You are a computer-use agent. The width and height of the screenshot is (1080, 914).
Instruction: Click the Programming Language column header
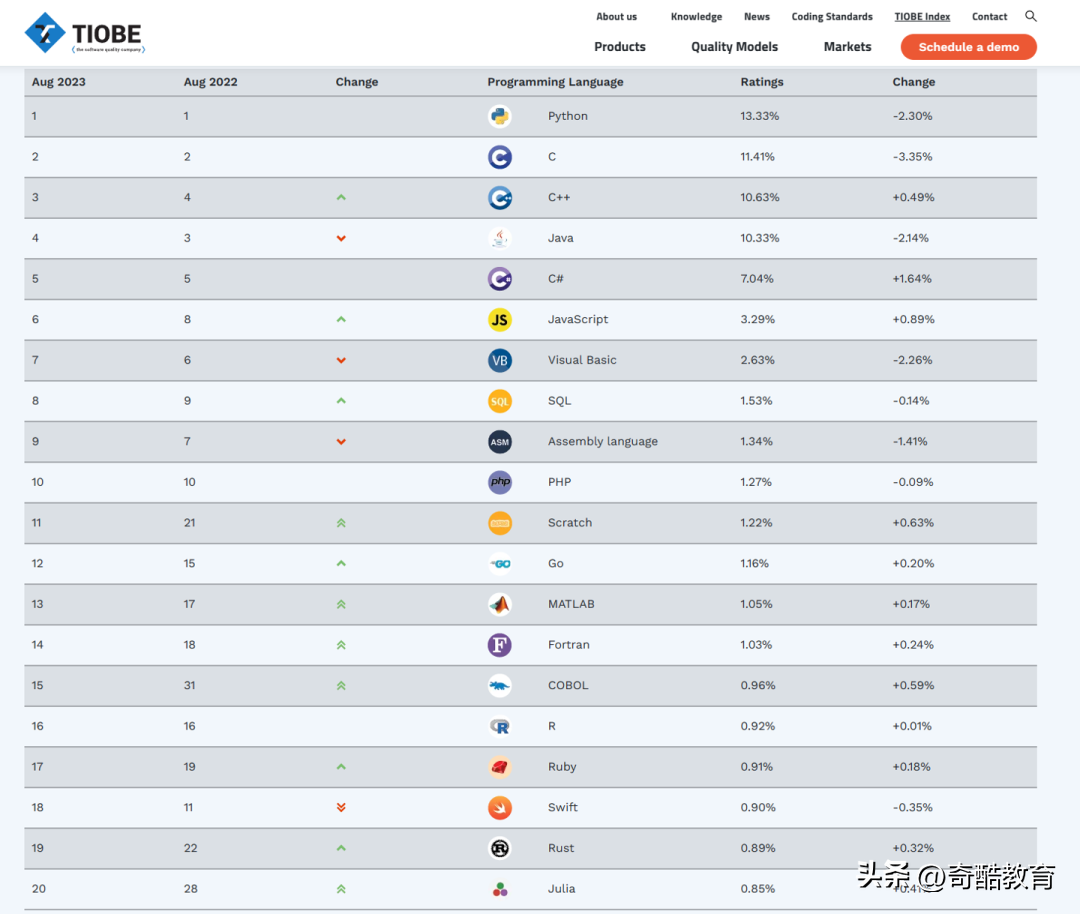(555, 82)
